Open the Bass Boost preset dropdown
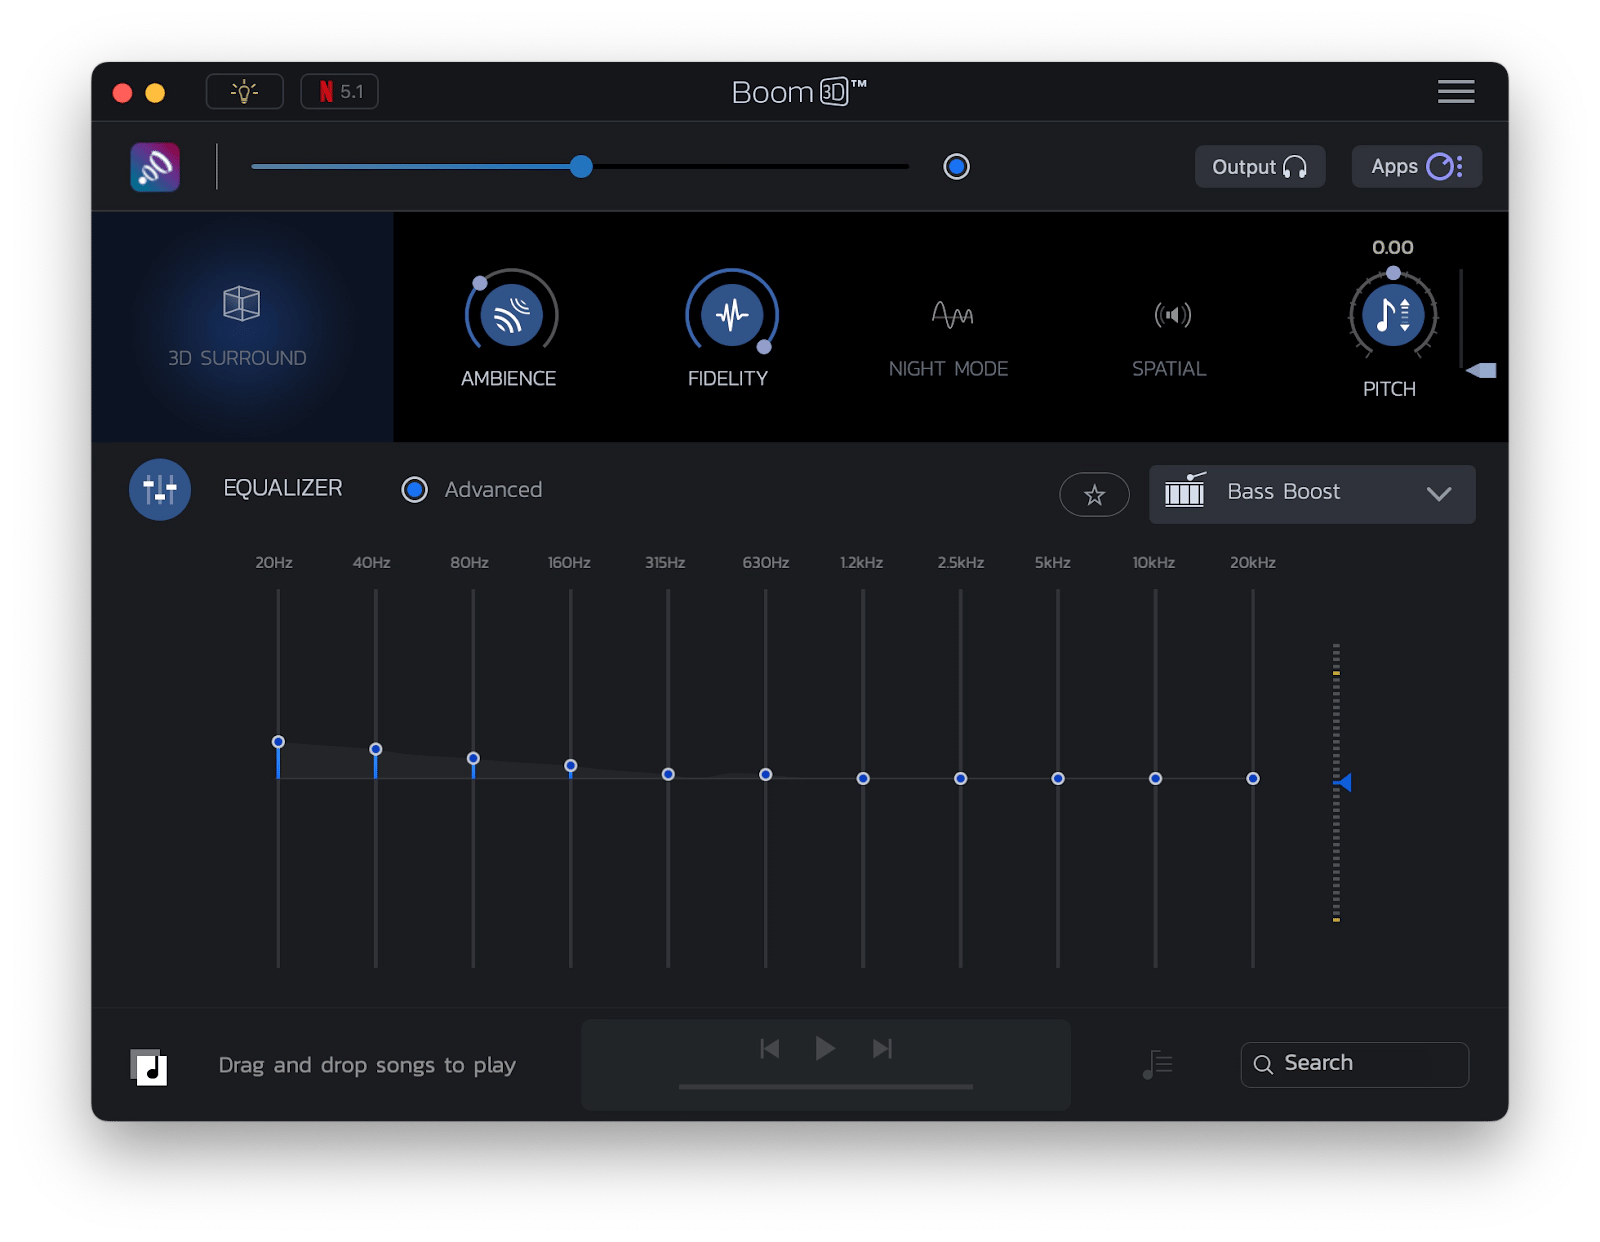Screen dimensions: 1600x1242 (x=1311, y=494)
